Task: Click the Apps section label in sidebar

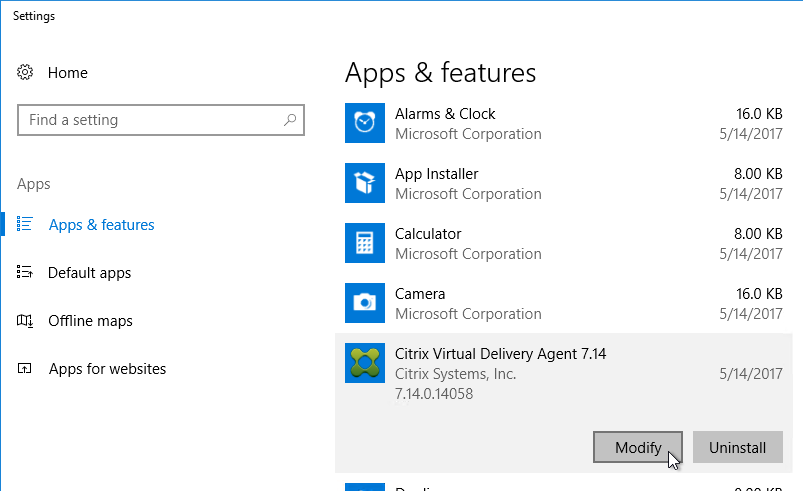Action: coord(34,184)
